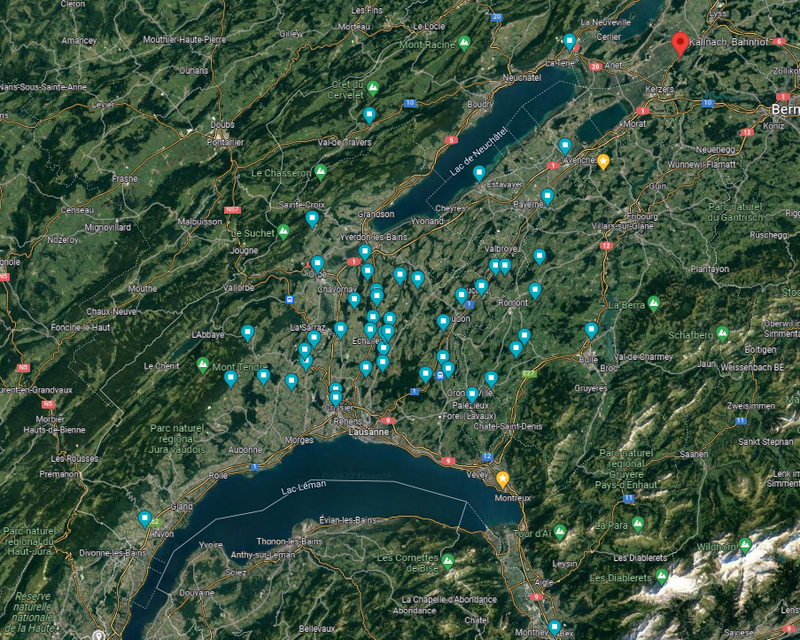
Task: Click the red pin at Kallnach, Bahnhof
Action: click(x=680, y=44)
